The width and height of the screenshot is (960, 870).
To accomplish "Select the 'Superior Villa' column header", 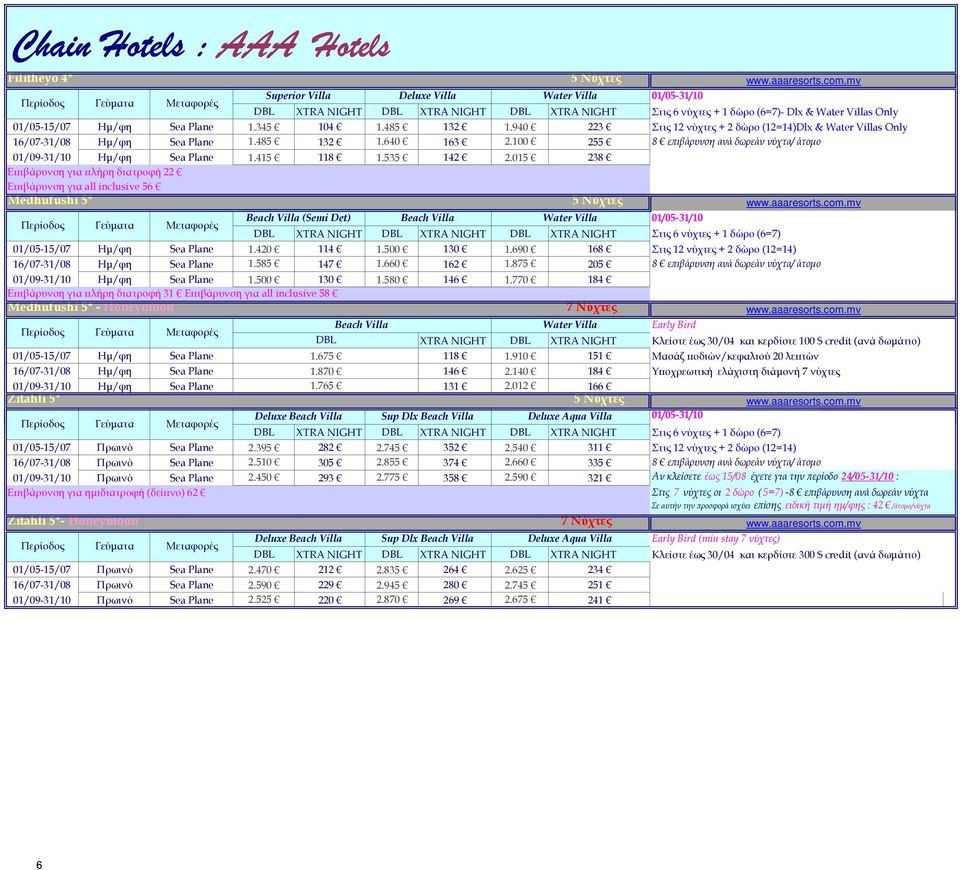I will click(298, 96).
